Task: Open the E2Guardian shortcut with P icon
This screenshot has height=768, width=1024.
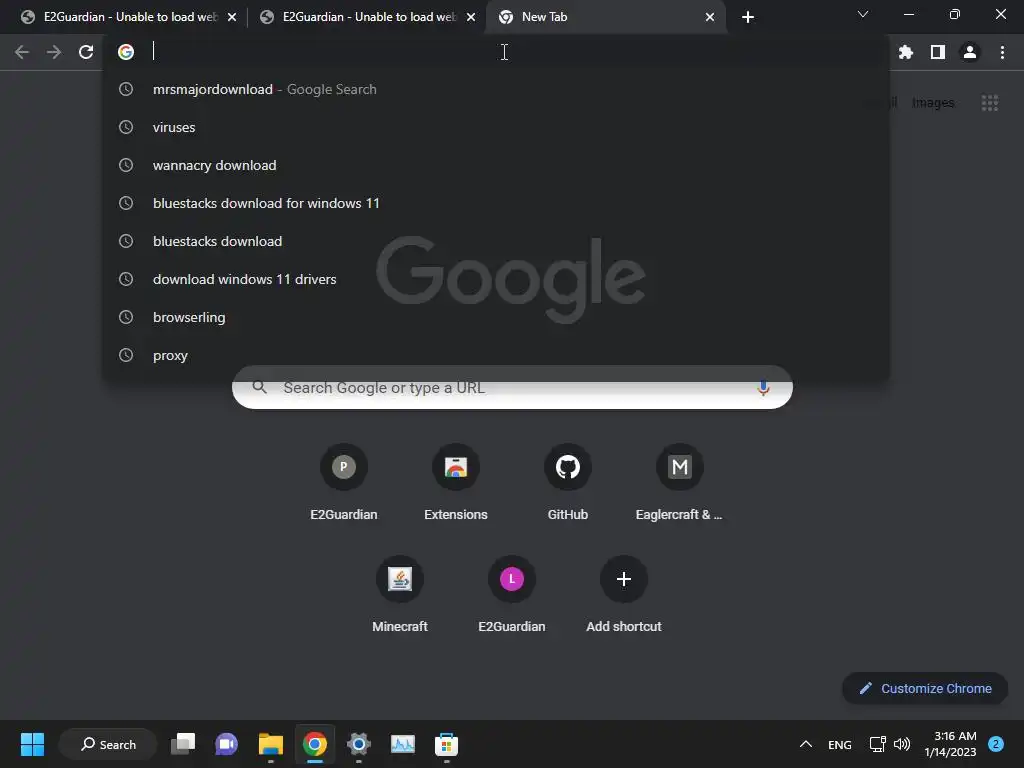Action: pyautogui.click(x=344, y=484)
